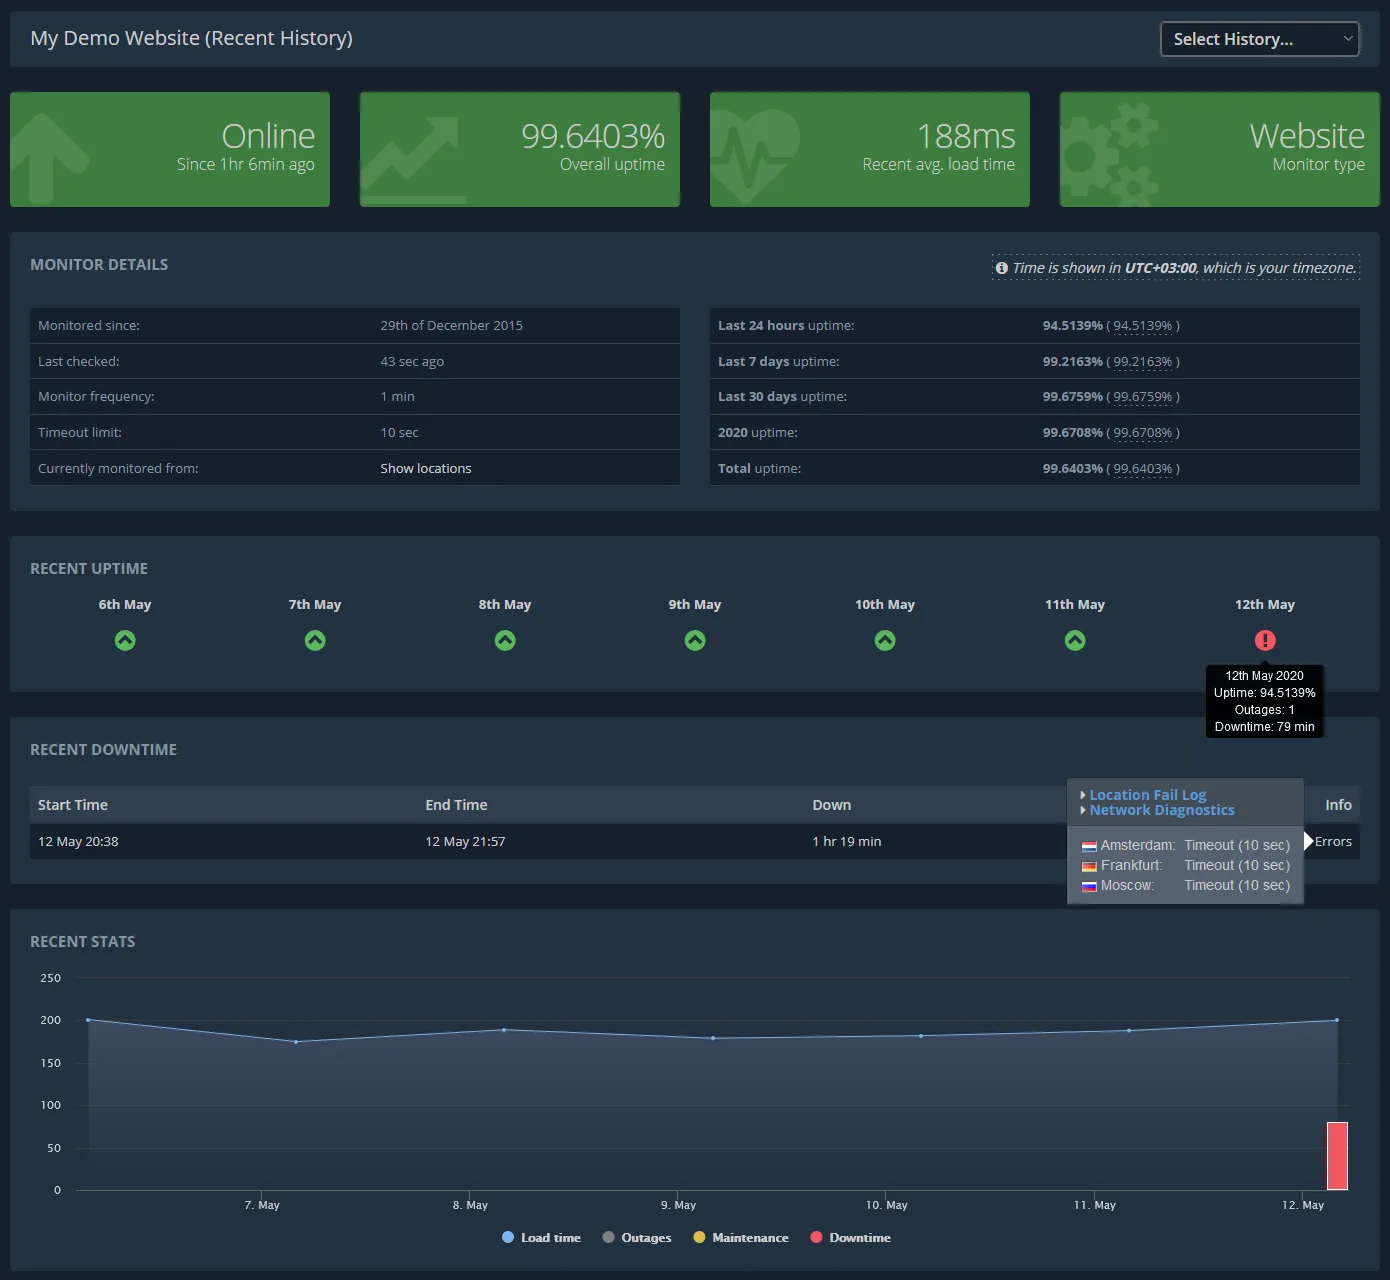The width and height of the screenshot is (1390, 1280).
Task: Click the Show locations link
Action: [x=426, y=468]
